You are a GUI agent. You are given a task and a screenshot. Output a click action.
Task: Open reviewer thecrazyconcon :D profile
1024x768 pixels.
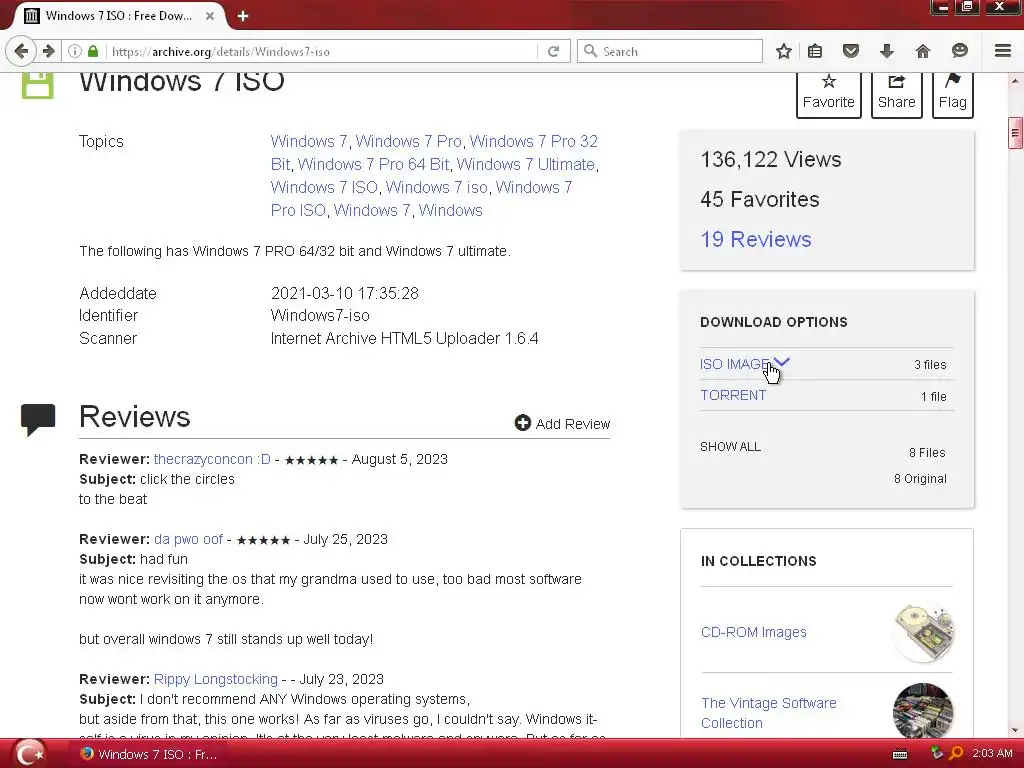(x=212, y=459)
